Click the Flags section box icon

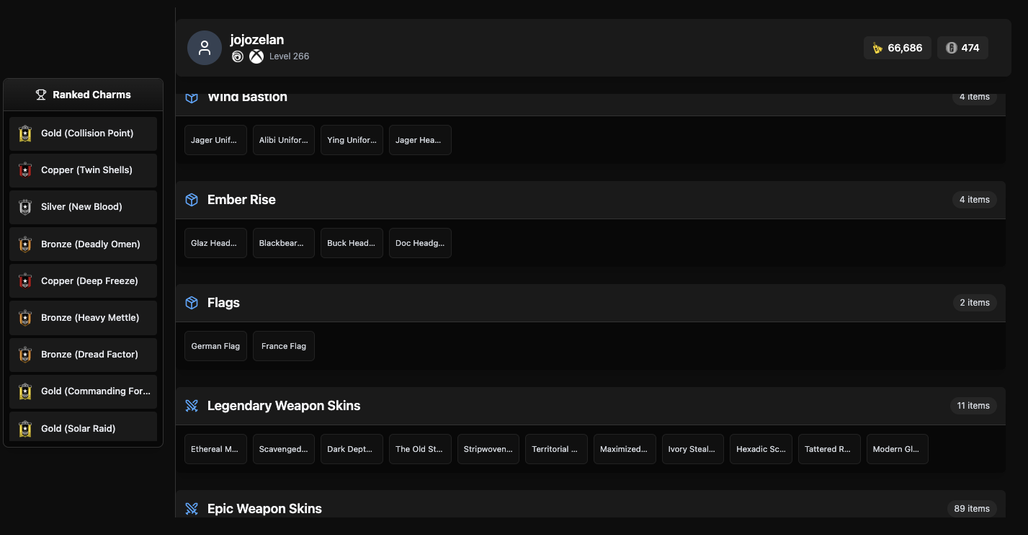(191, 302)
